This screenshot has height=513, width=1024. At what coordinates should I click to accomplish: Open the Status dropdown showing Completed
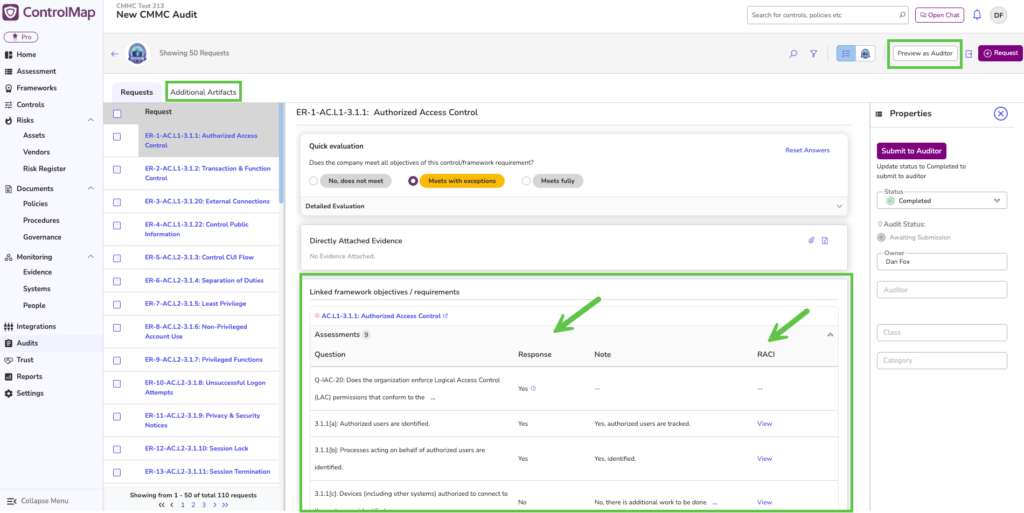[943, 200]
